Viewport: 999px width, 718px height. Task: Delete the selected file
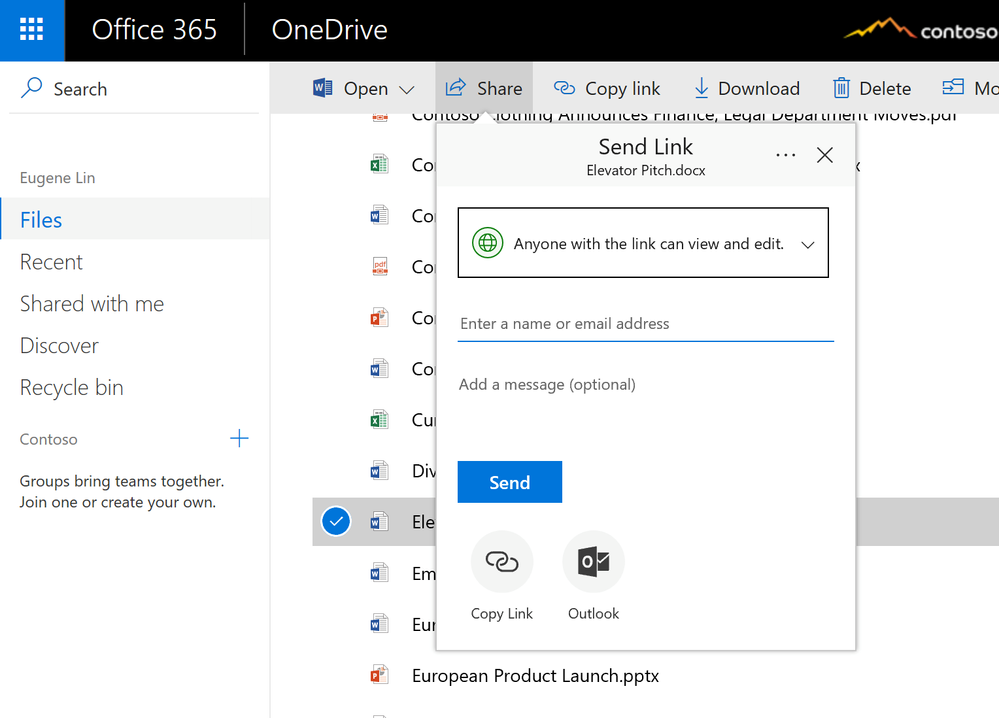click(x=872, y=89)
